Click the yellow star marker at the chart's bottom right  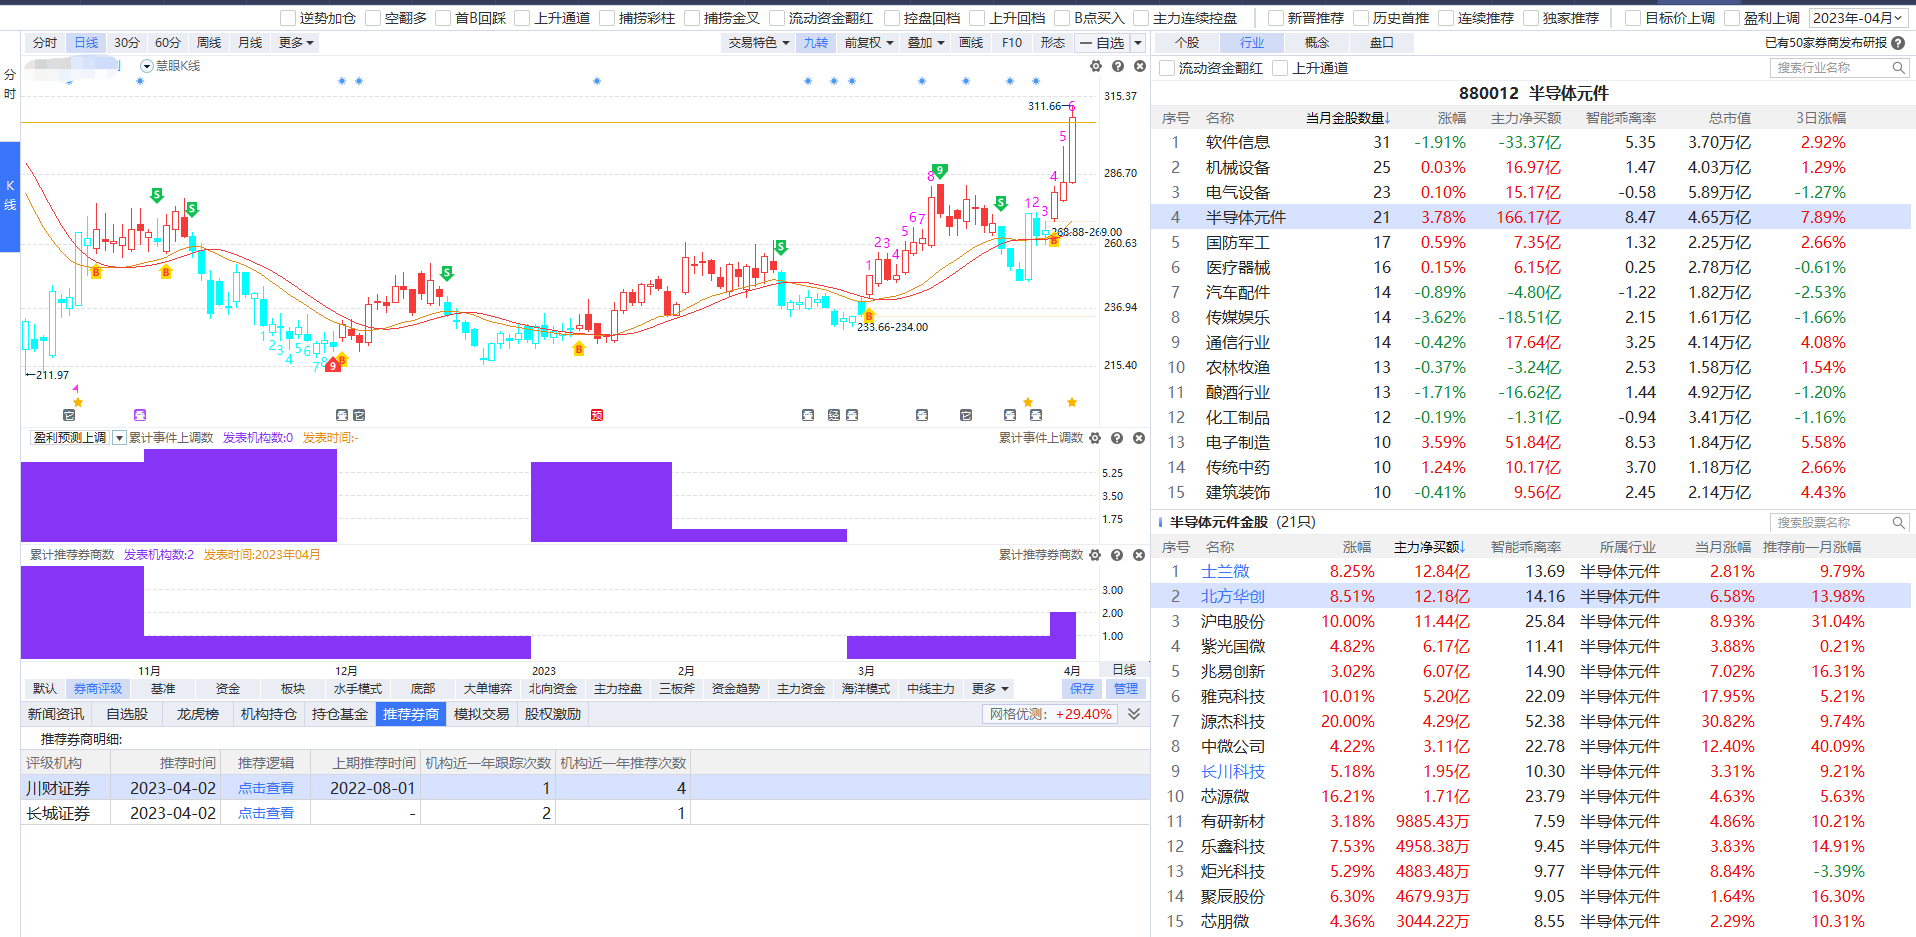(1072, 402)
